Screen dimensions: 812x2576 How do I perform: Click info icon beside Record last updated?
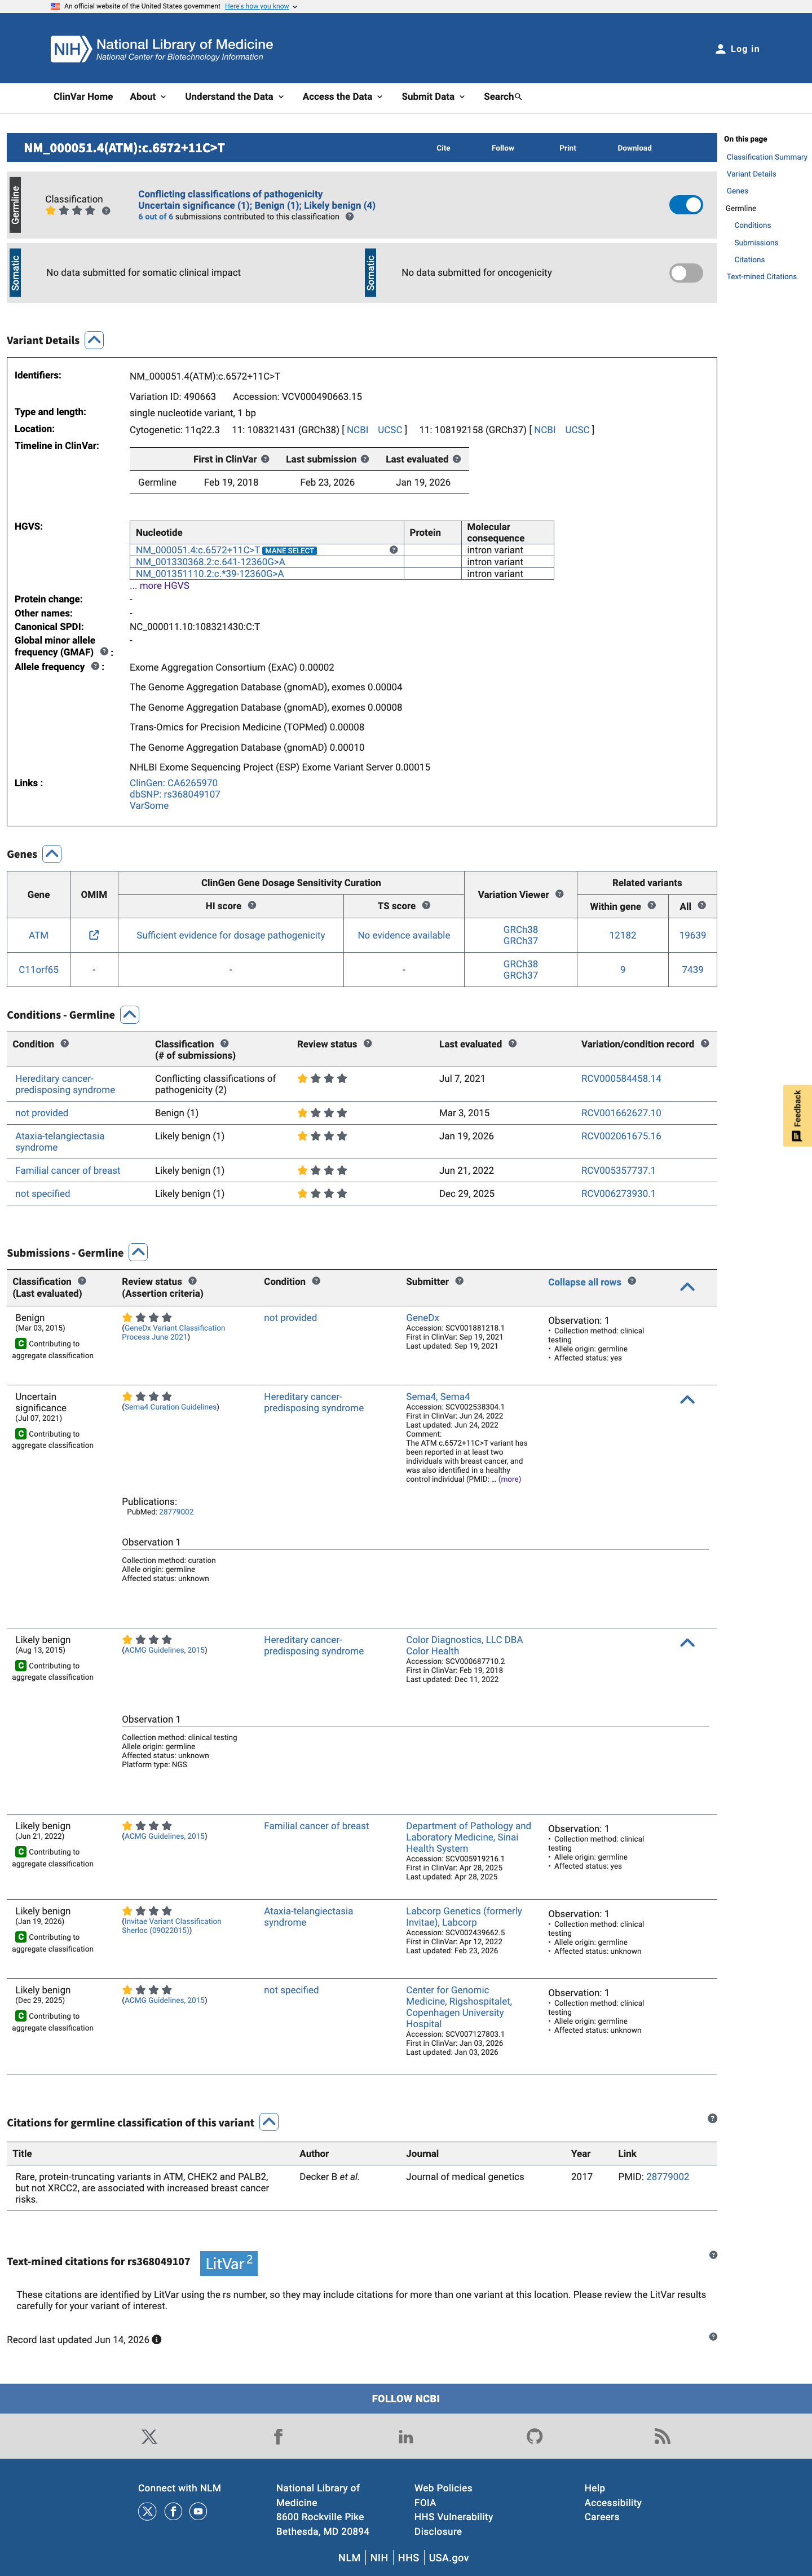point(156,2339)
